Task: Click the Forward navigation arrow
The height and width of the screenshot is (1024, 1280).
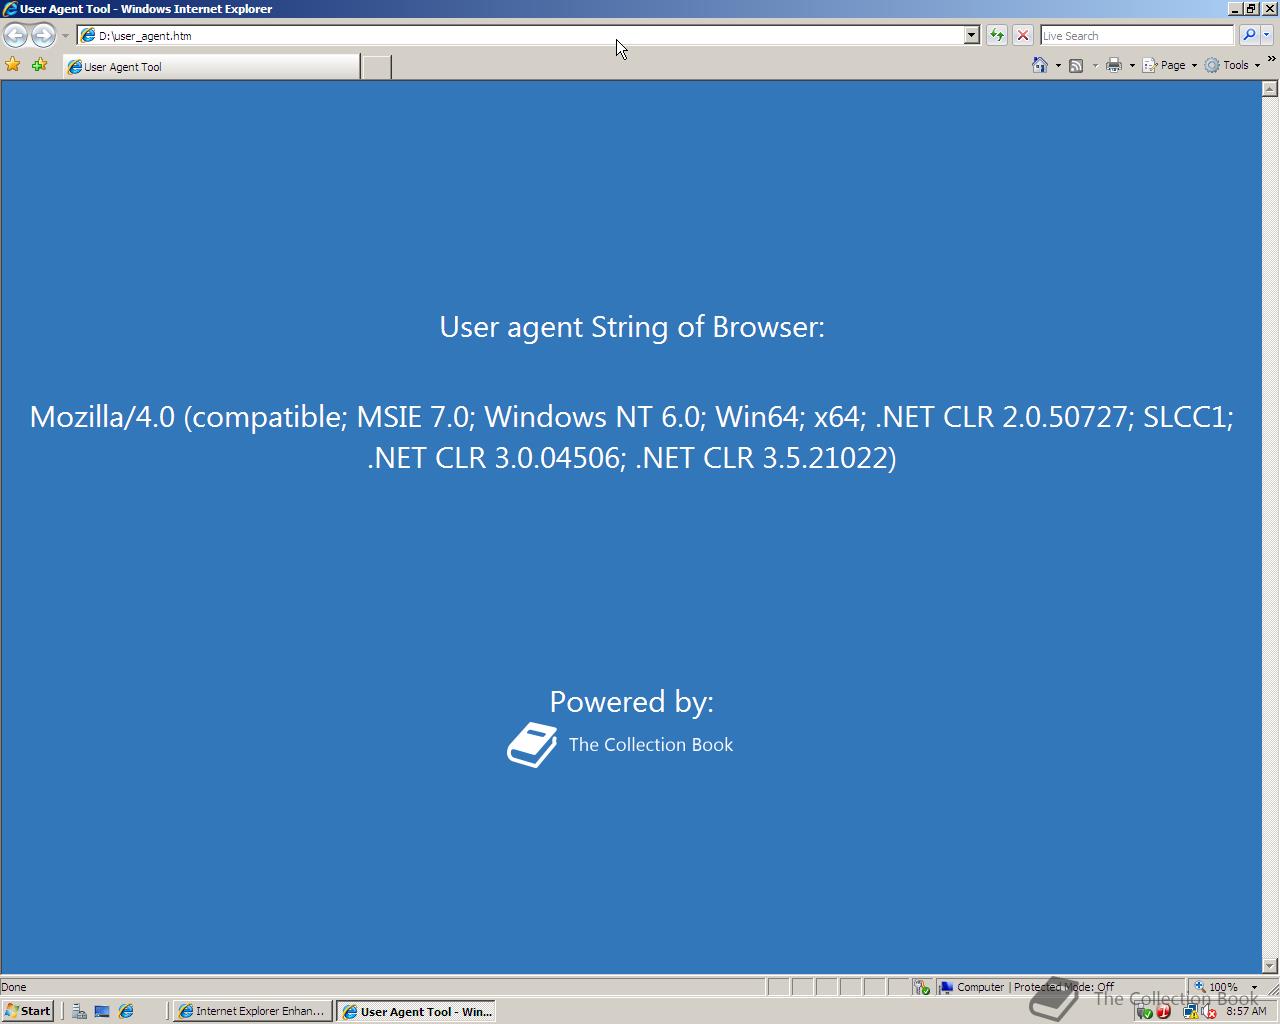Action: [43, 36]
